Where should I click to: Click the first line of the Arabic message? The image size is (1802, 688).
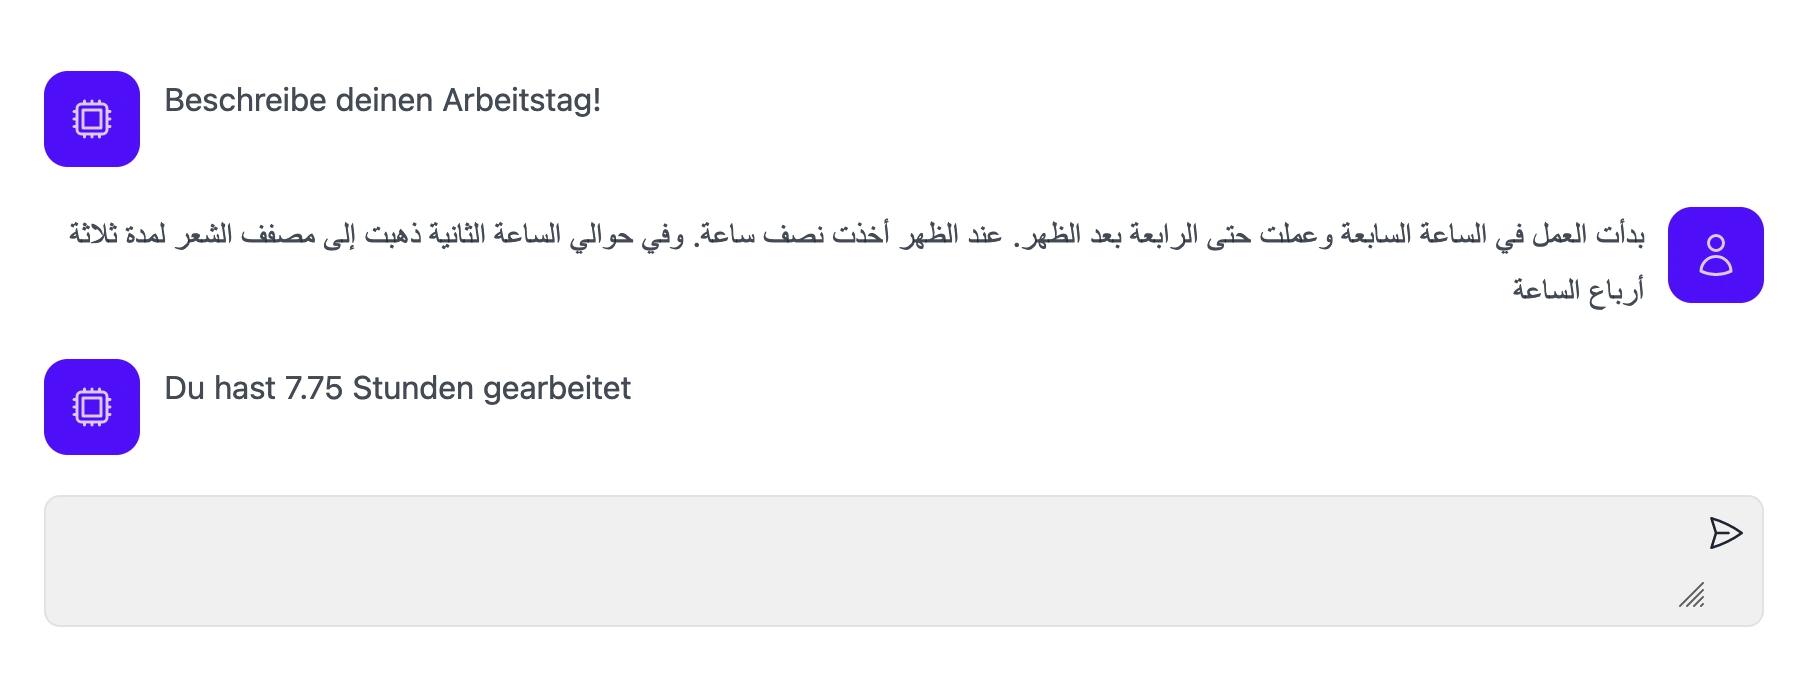(856, 236)
